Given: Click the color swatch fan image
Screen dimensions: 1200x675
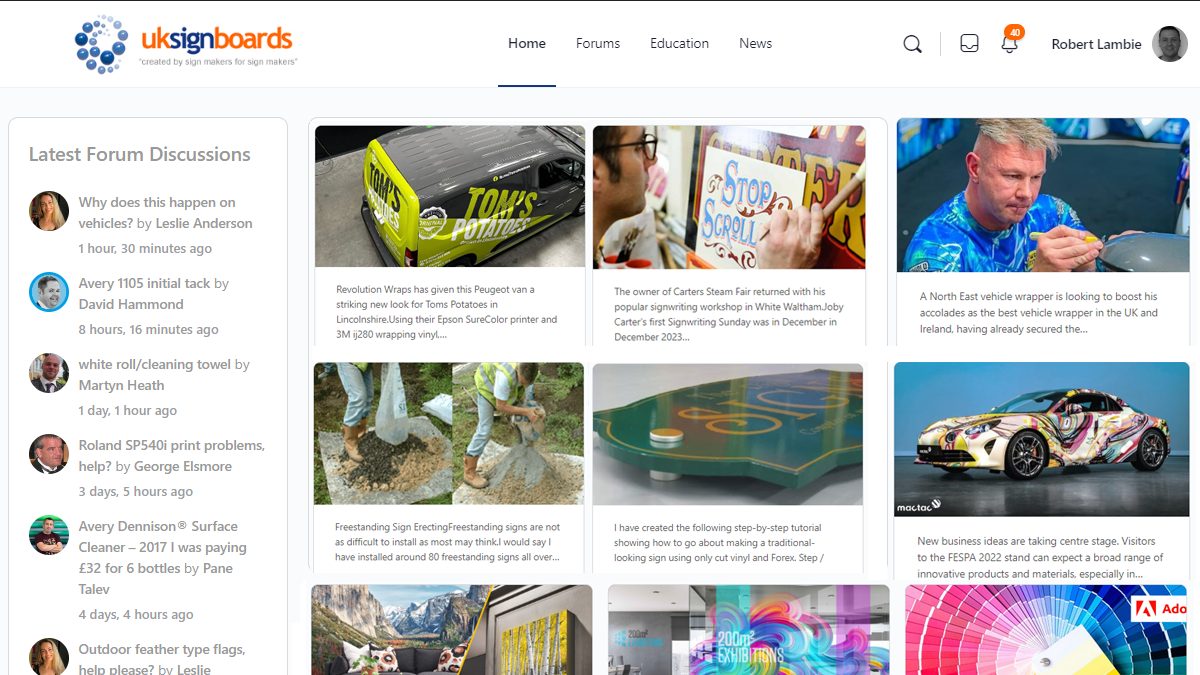Looking at the screenshot, I should (1046, 630).
